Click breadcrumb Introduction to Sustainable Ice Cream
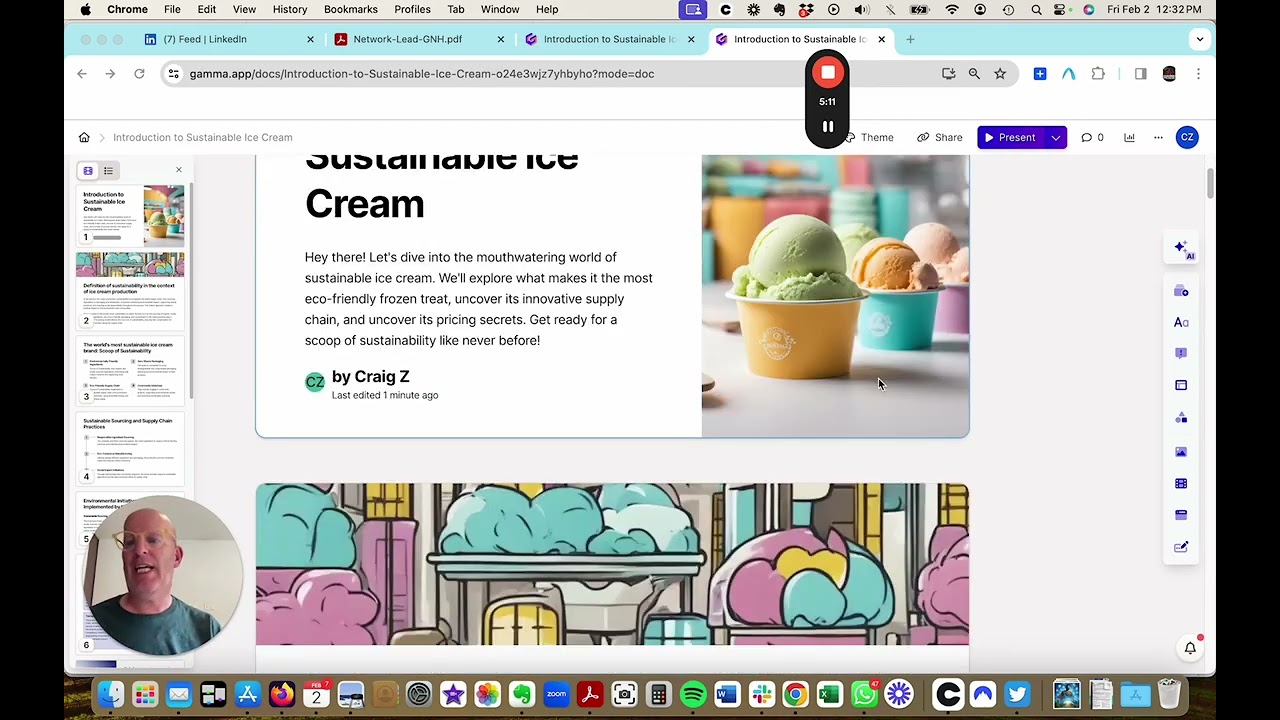 click(x=203, y=137)
